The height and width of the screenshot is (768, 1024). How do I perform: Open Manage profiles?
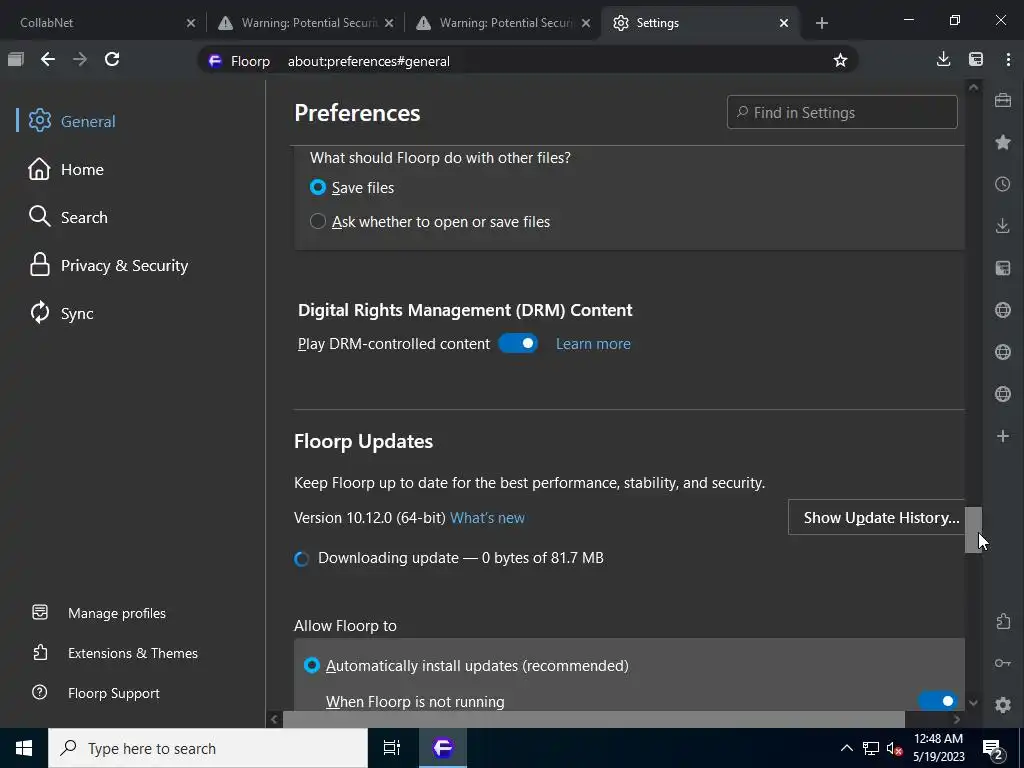pyautogui.click(x=99, y=613)
